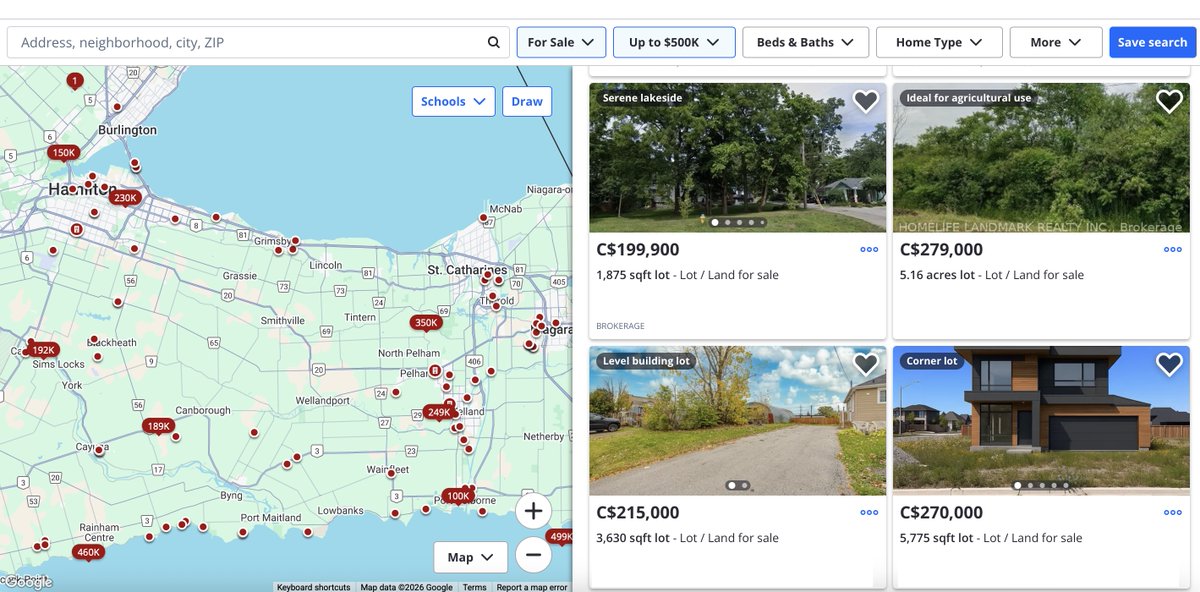This screenshot has height=592, width=1200.
Task: Click the Burlington map label
Action: tap(127, 130)
